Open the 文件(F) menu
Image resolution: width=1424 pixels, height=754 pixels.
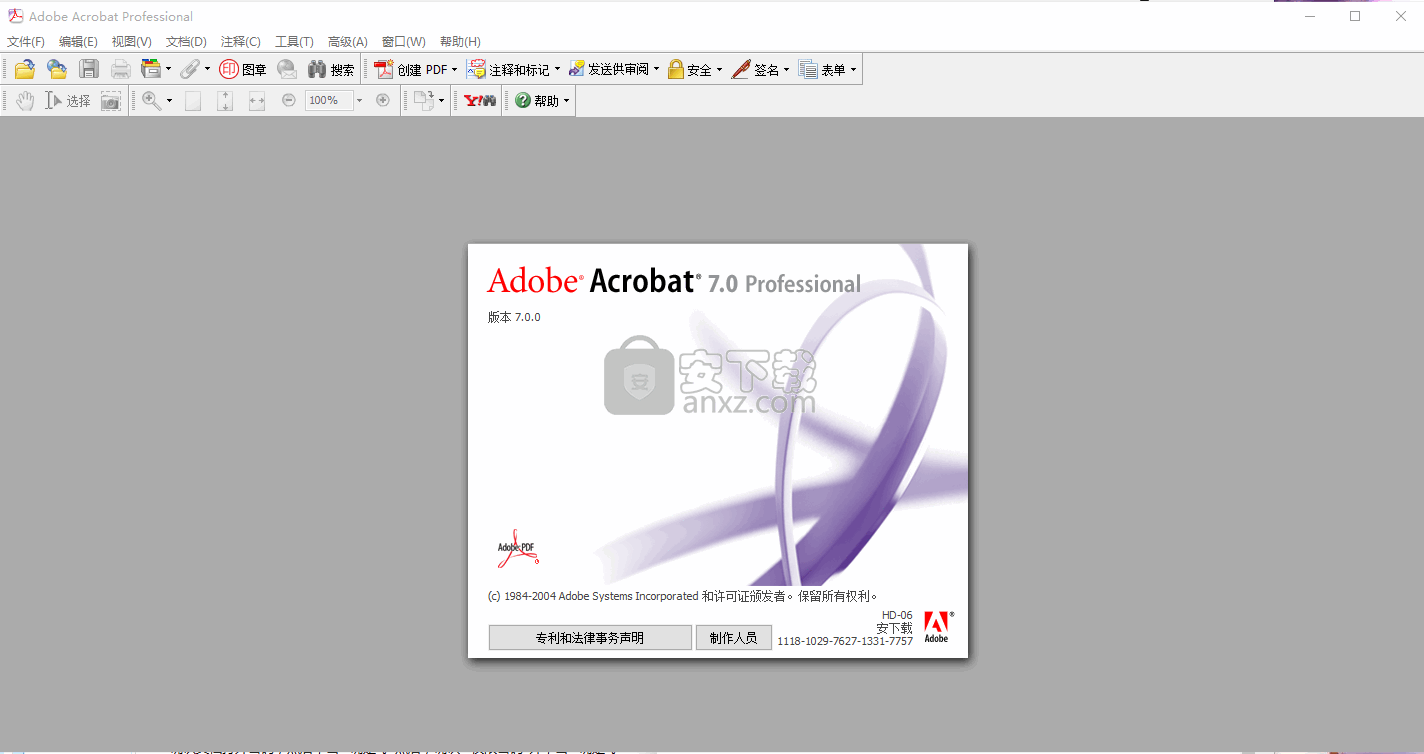26,41
